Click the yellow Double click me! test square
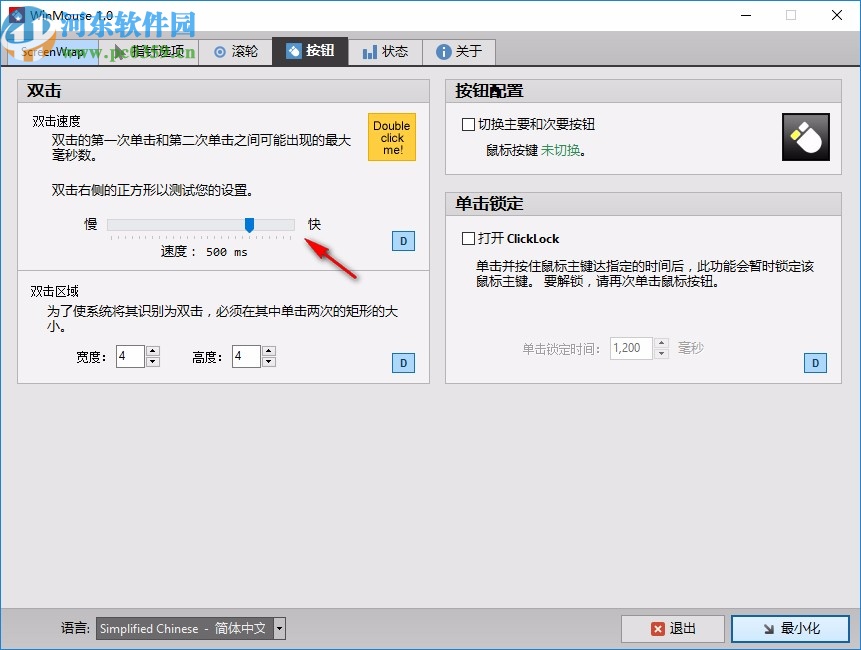861x650 pixels. 392,137
